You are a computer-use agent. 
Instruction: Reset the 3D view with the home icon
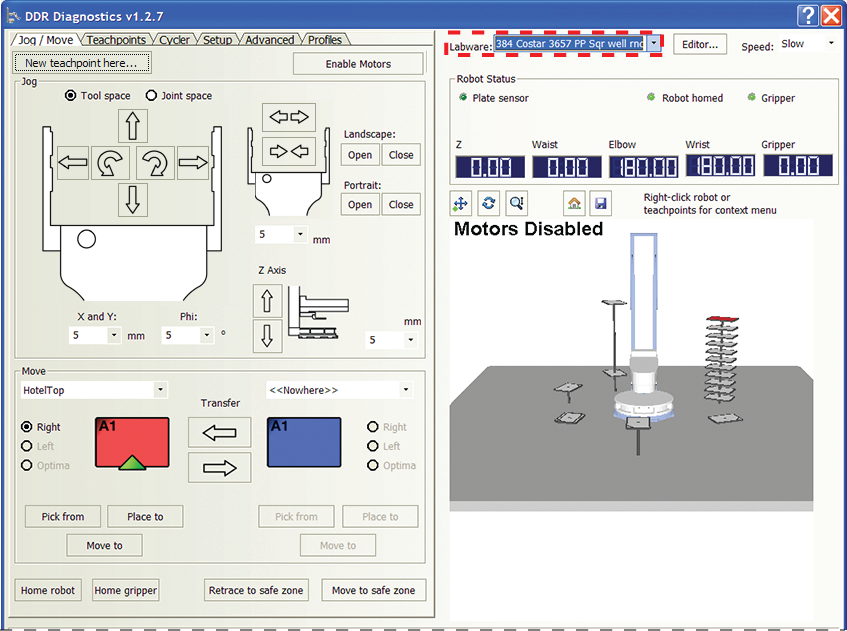tap(574, 203)
